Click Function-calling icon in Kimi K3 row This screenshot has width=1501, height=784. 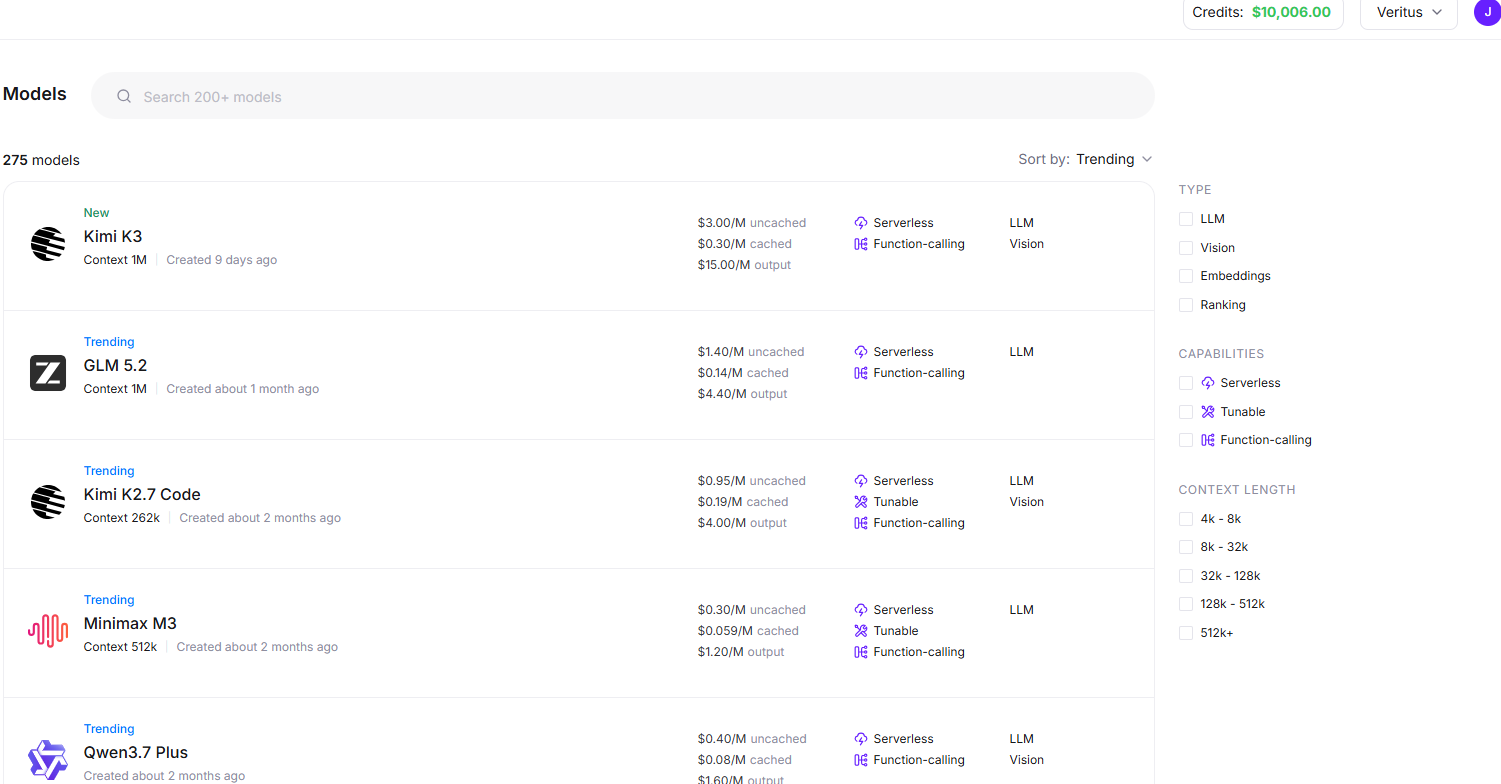pyautogui.click(x=861, y=244)
